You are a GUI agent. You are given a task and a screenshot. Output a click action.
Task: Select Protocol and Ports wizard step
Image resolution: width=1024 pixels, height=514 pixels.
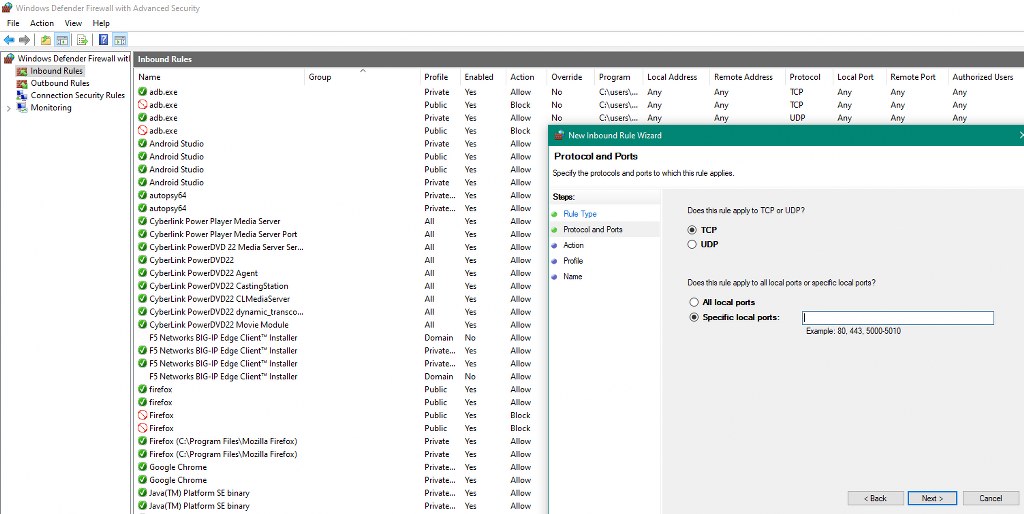point(593,229)
